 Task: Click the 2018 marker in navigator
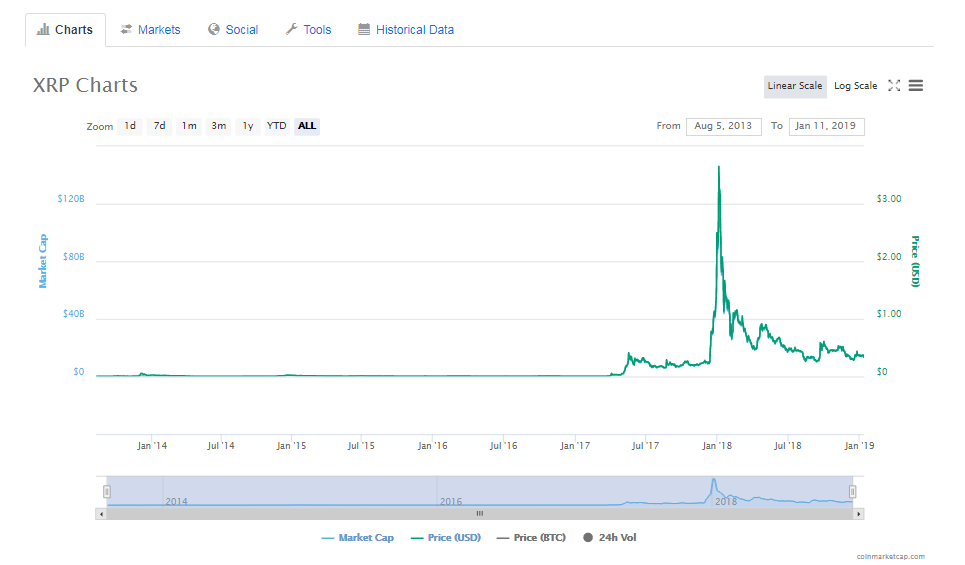(x=726, y=502)
